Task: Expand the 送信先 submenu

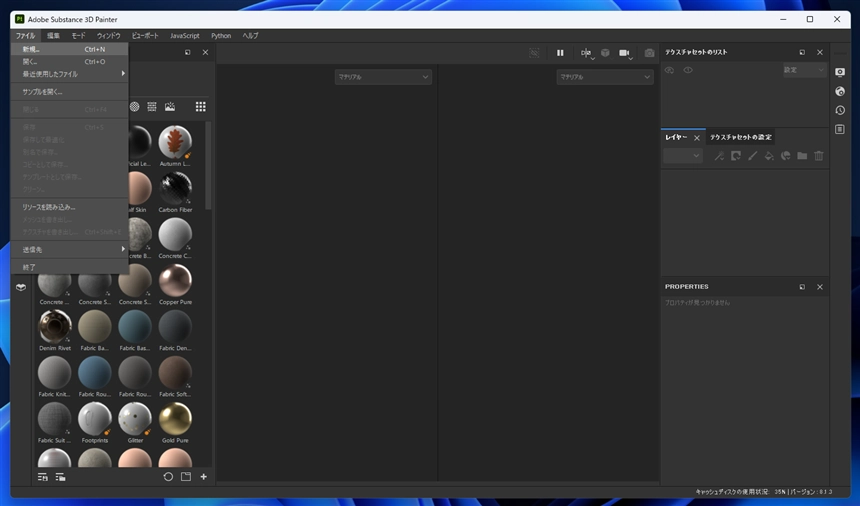Action: (x=70, y=249)
